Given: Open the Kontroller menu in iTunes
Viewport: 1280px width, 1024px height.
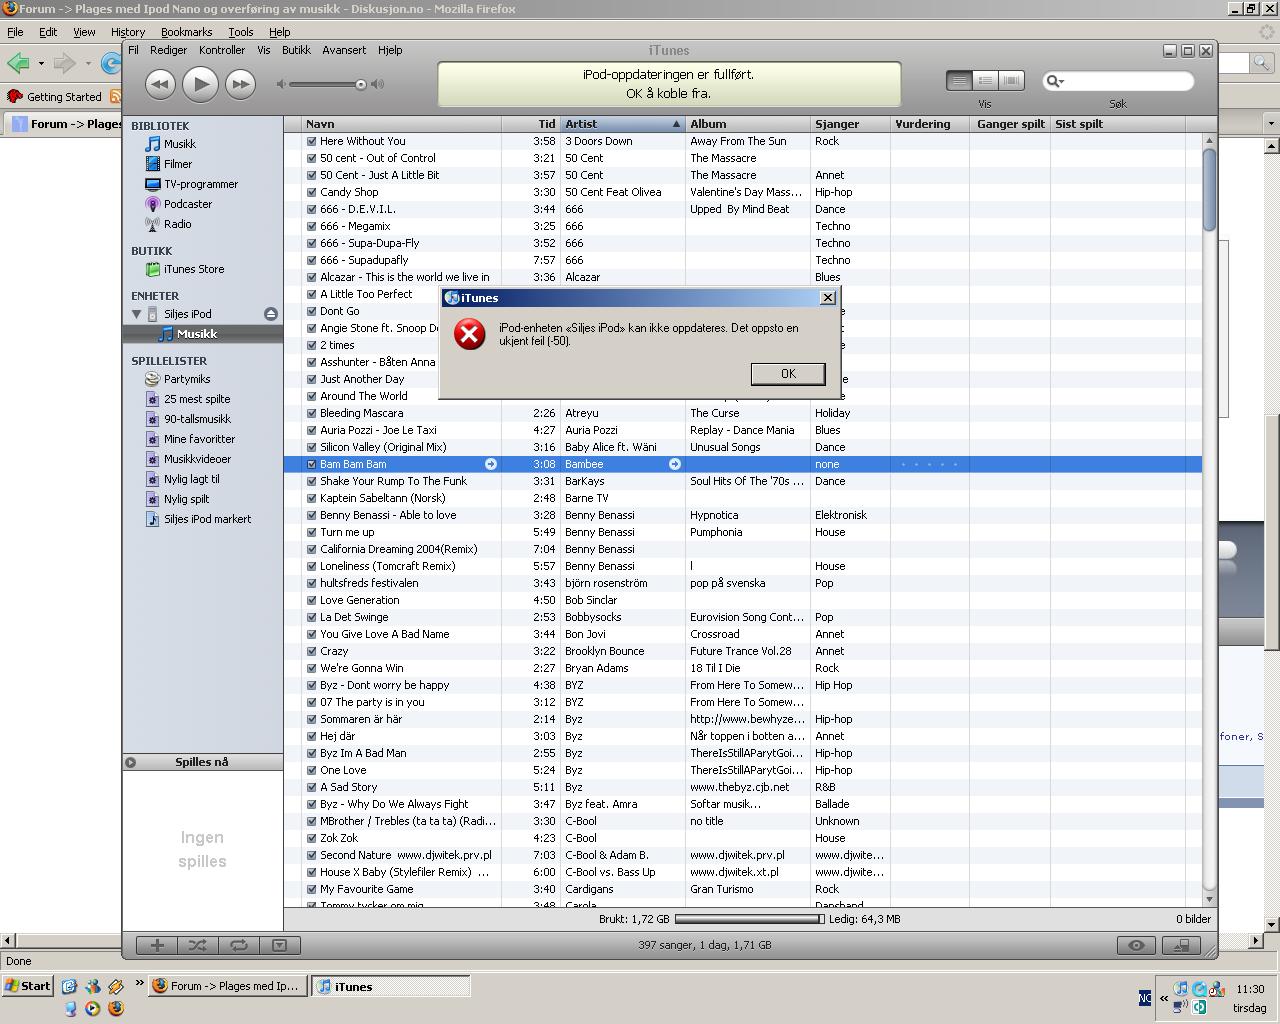Looking at the screenshot, I should (222, 50).
